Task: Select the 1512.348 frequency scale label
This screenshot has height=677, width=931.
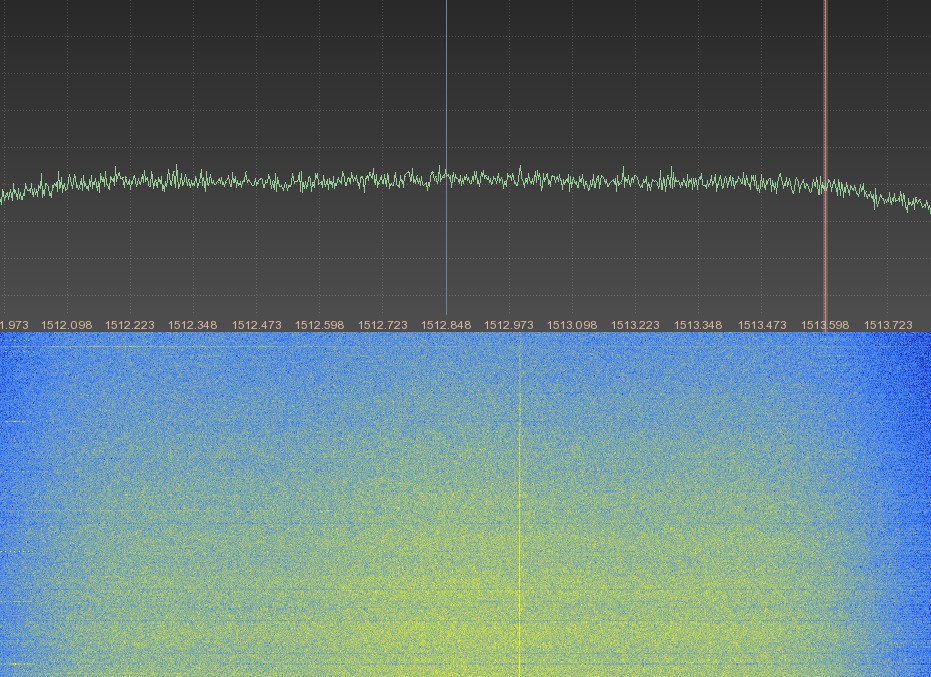Action: point(193,325)
